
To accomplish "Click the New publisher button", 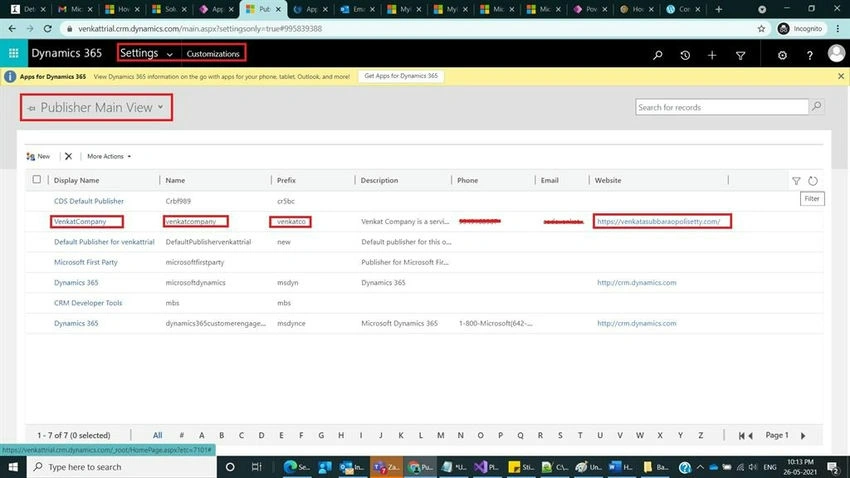I will click(x=38, y=156).
